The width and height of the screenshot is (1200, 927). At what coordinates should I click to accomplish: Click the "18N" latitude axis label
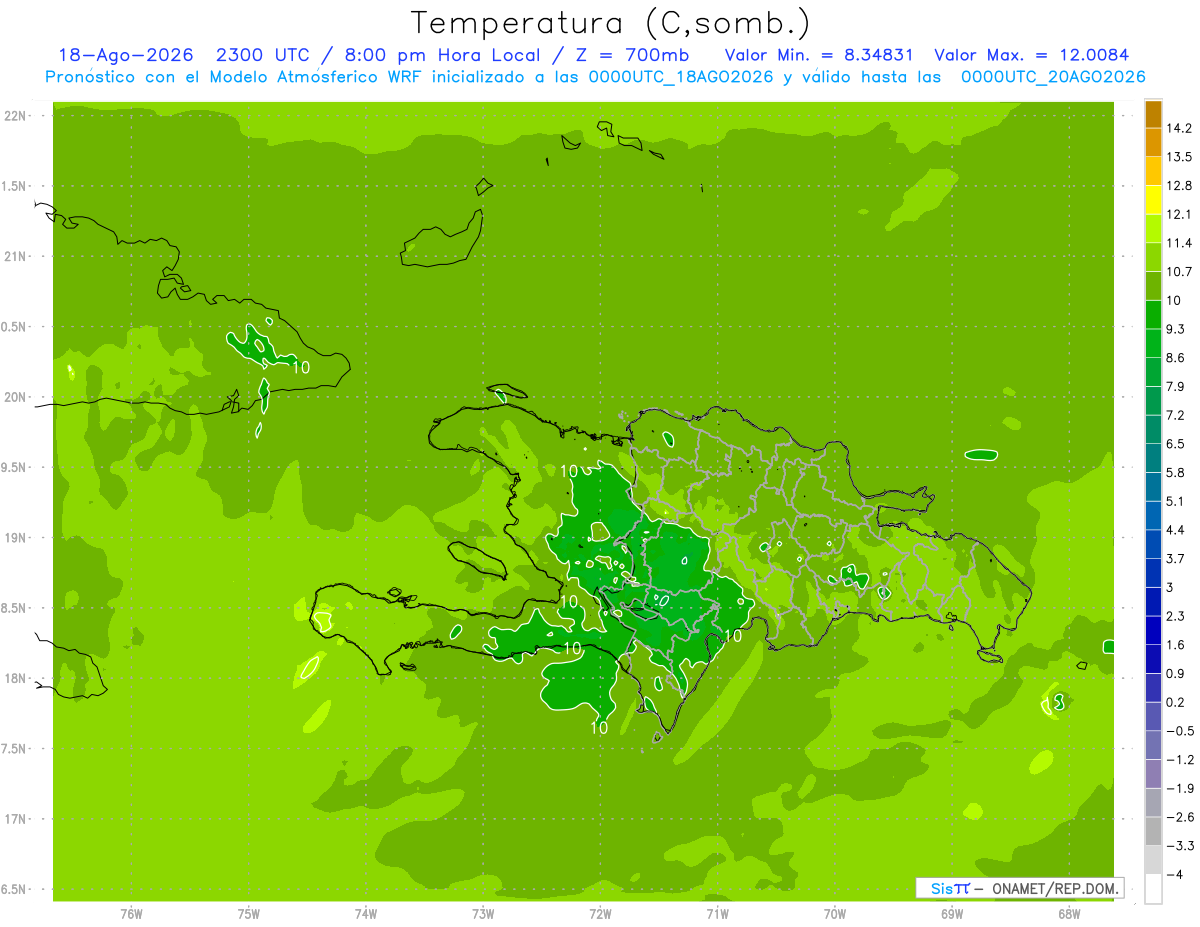click(x=16, y=679)
